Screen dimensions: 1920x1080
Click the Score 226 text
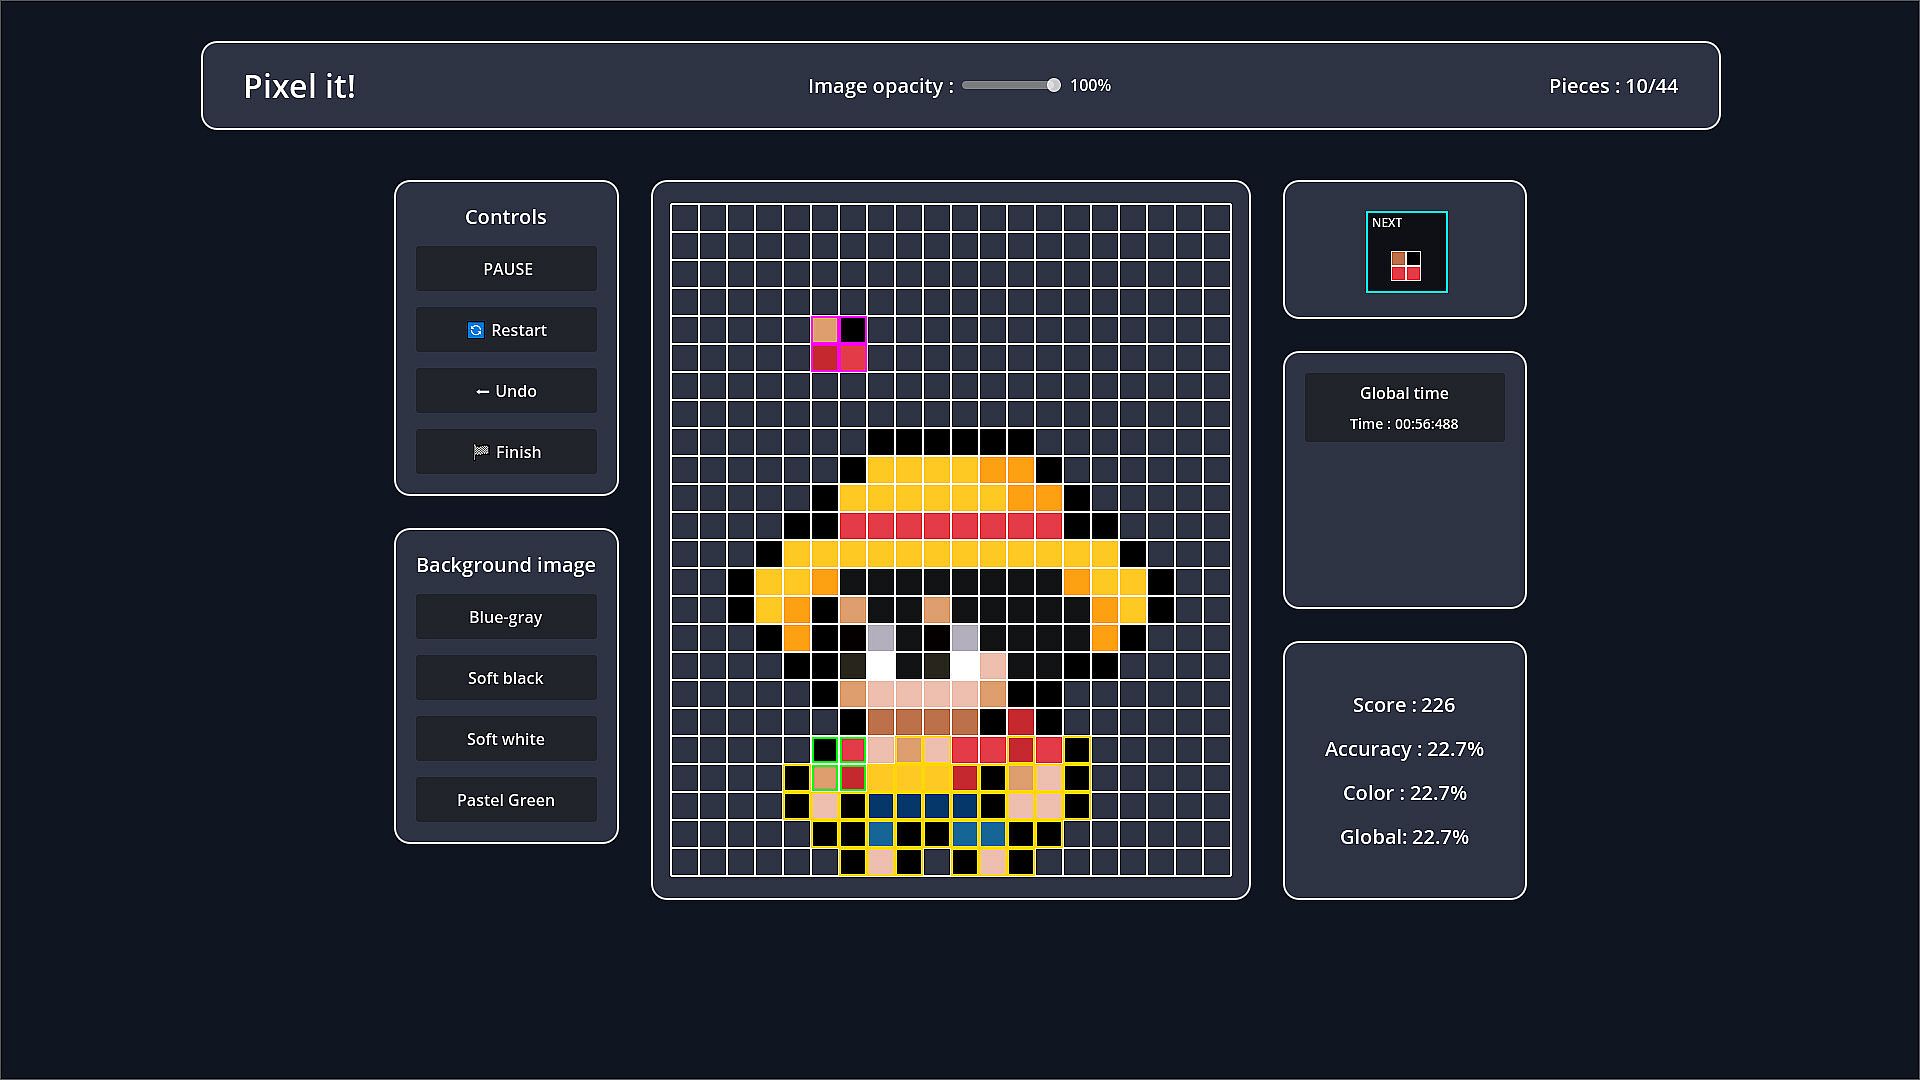point(1404,705)
